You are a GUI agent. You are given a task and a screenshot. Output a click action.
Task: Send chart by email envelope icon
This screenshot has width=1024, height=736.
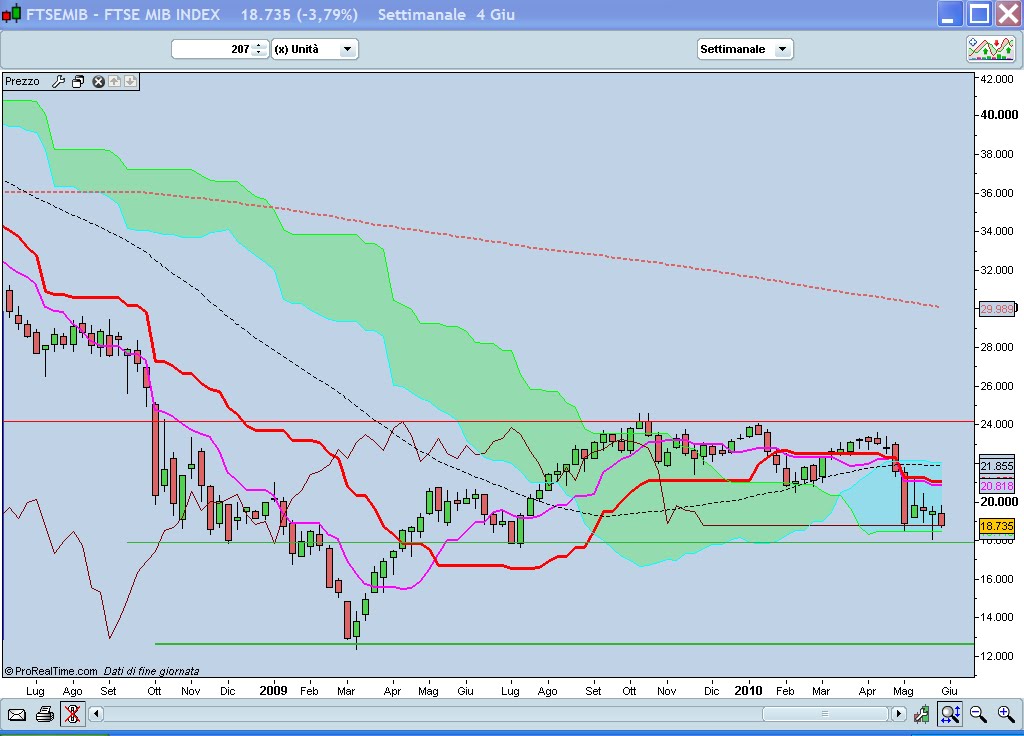(x=17, y=714)
